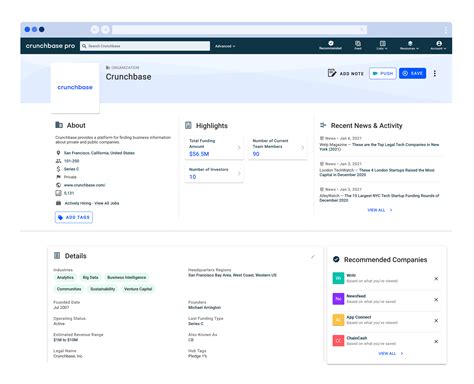Click the Add Note pencil icon
474x384 pixels.
(x=332, y=73)
